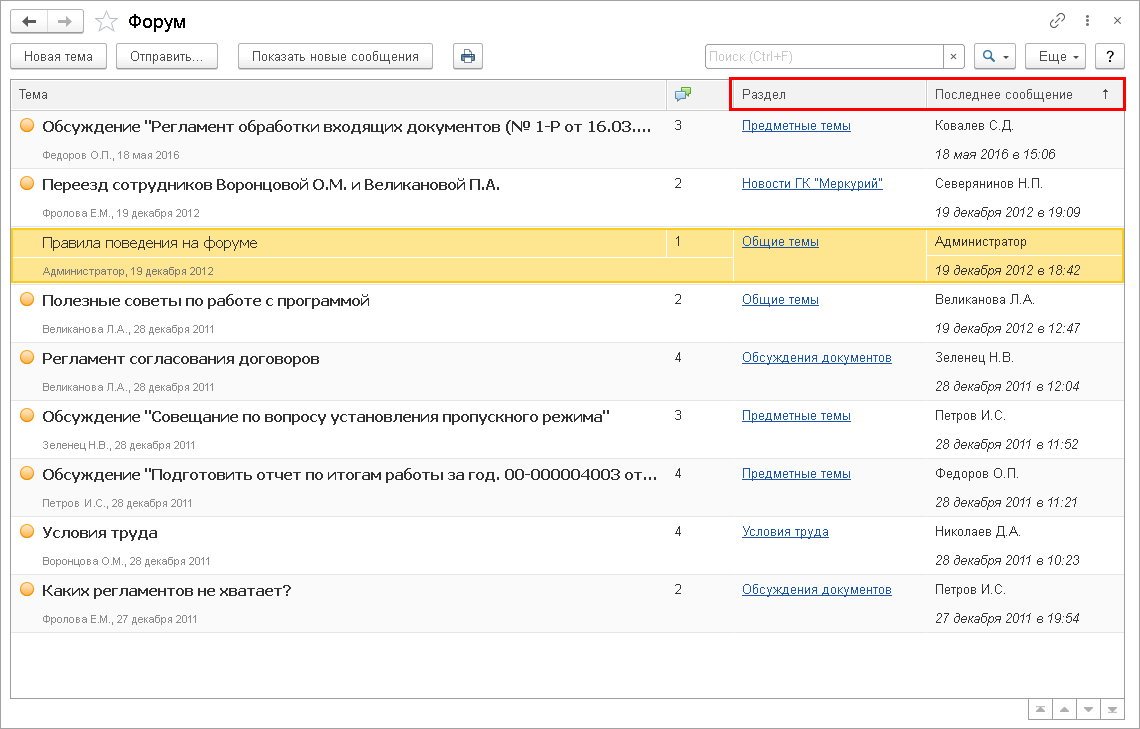
Task: Click the date 18 мая 2016 в 15:06
Action: 995,154
